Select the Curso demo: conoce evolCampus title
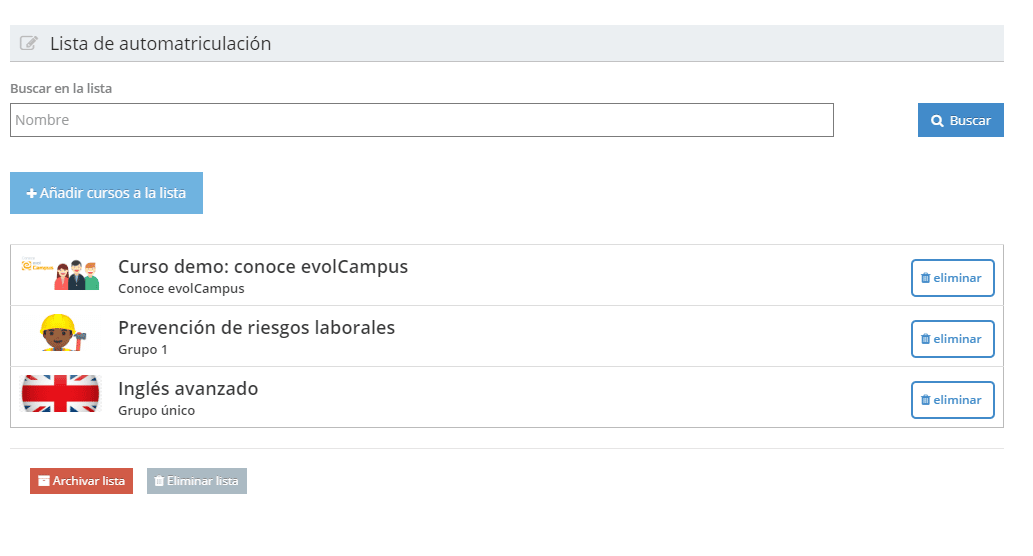The width and height of the screenshot is (1033, 556). [x=263, y=267]
